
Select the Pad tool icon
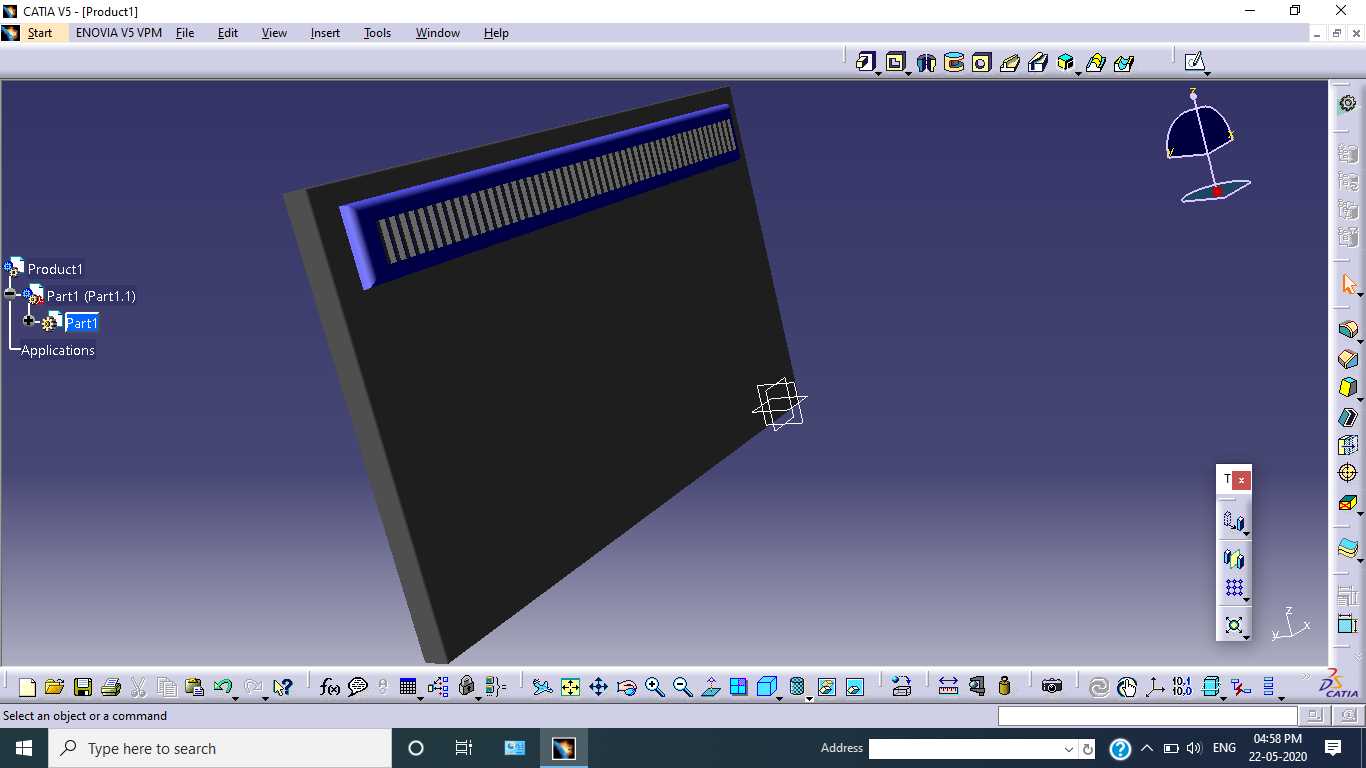click(x=865, y=62)
